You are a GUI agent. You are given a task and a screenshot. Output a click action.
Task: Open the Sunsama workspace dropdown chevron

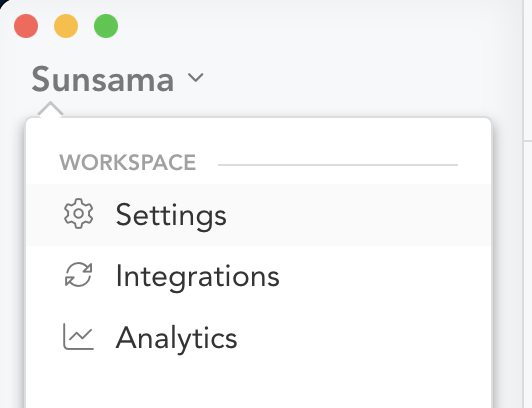click(196, 78)
